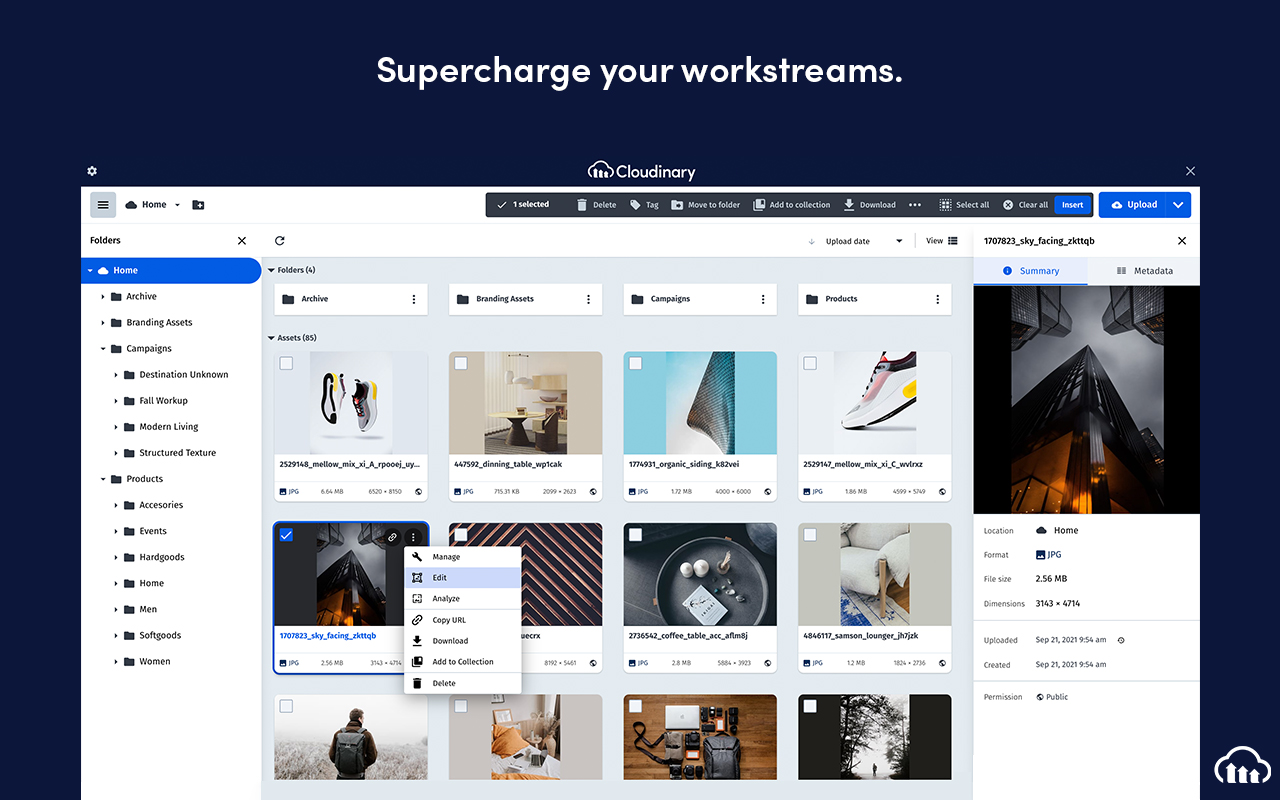Click the Download icon in the toolbar
The height and width of the screenshot is (800, 1280).
[850, 204]
